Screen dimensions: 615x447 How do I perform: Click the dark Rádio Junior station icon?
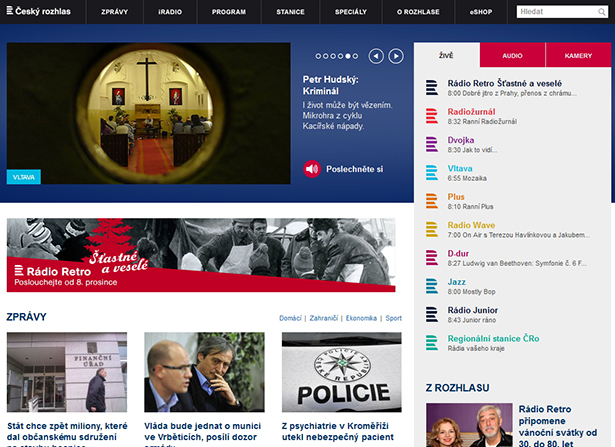[432, 314]
